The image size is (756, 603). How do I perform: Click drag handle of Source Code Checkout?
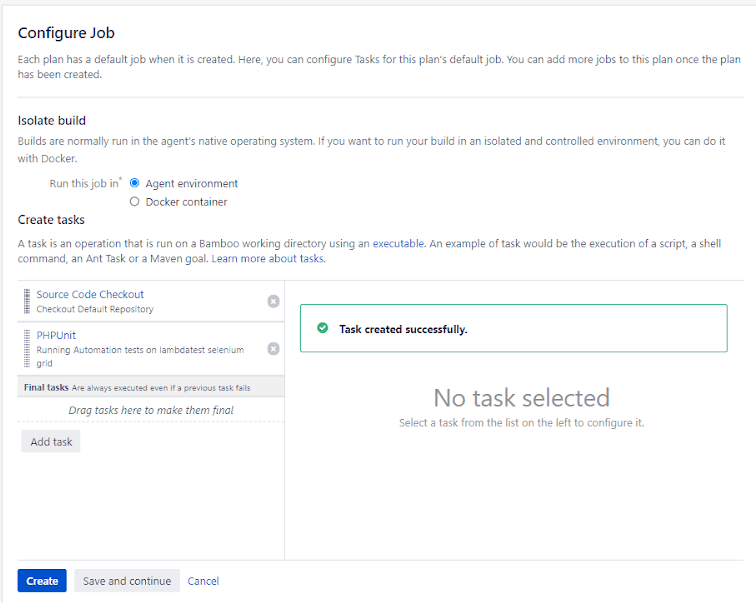pyautogui.click(x=27, y=301)
